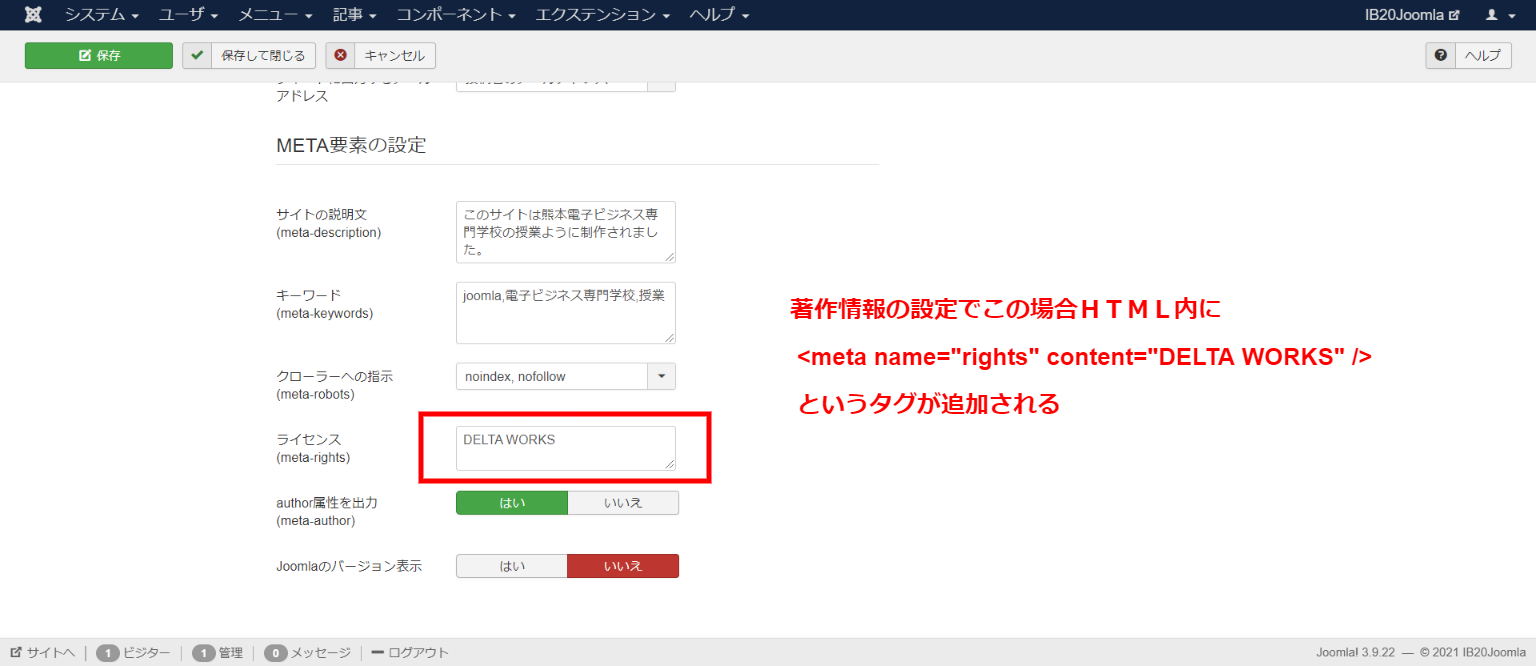Open the user account icon menu

tap(1497, 15)
